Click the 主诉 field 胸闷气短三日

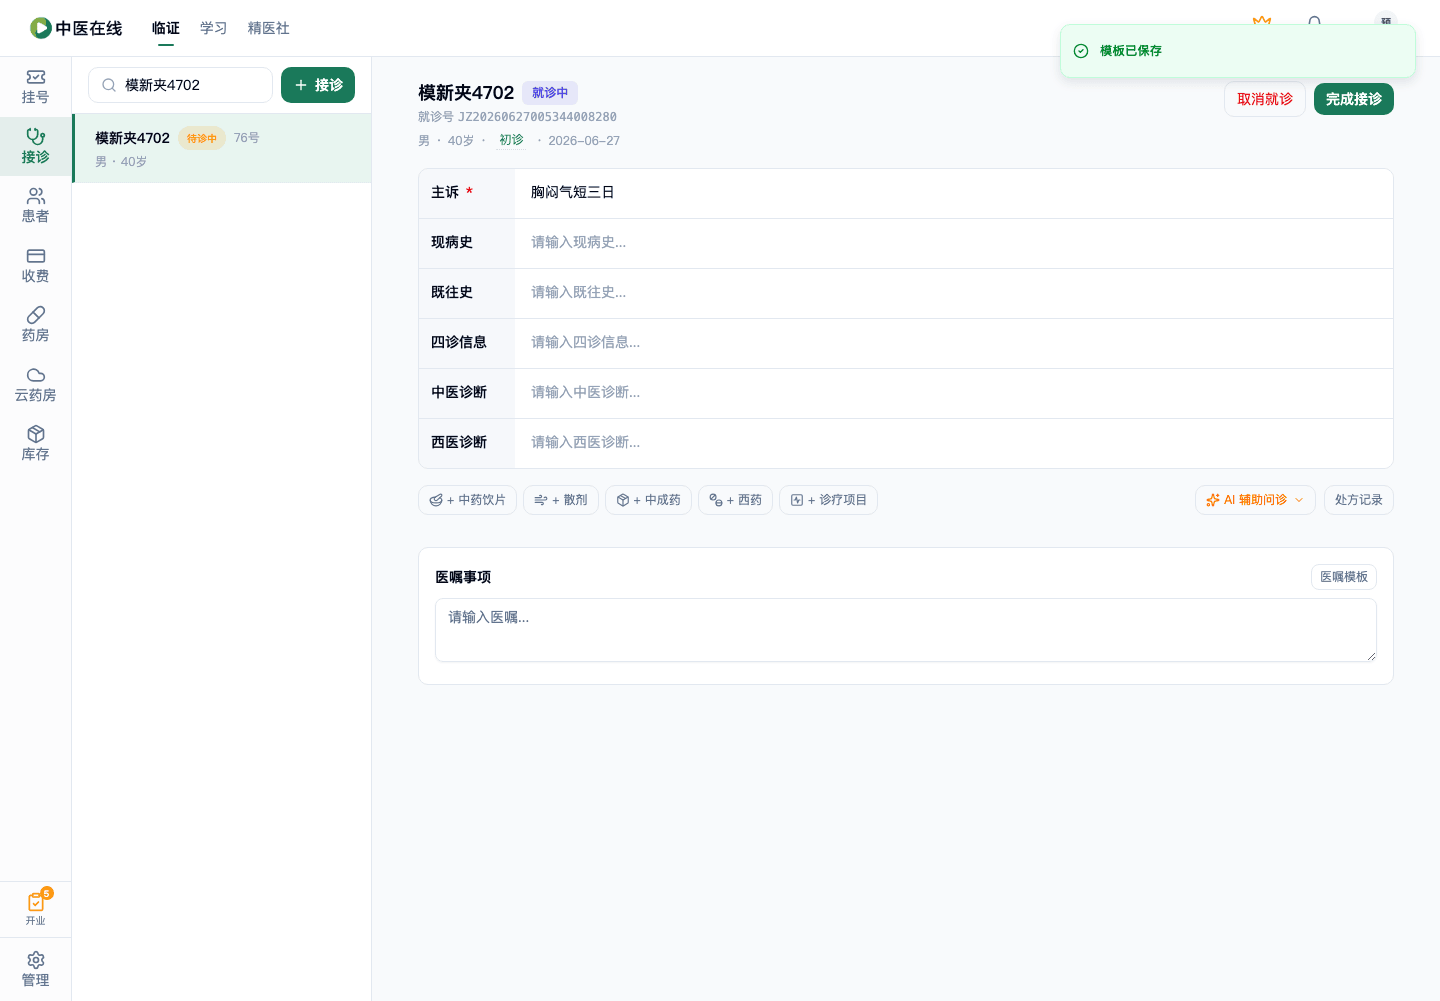(953, 192)
